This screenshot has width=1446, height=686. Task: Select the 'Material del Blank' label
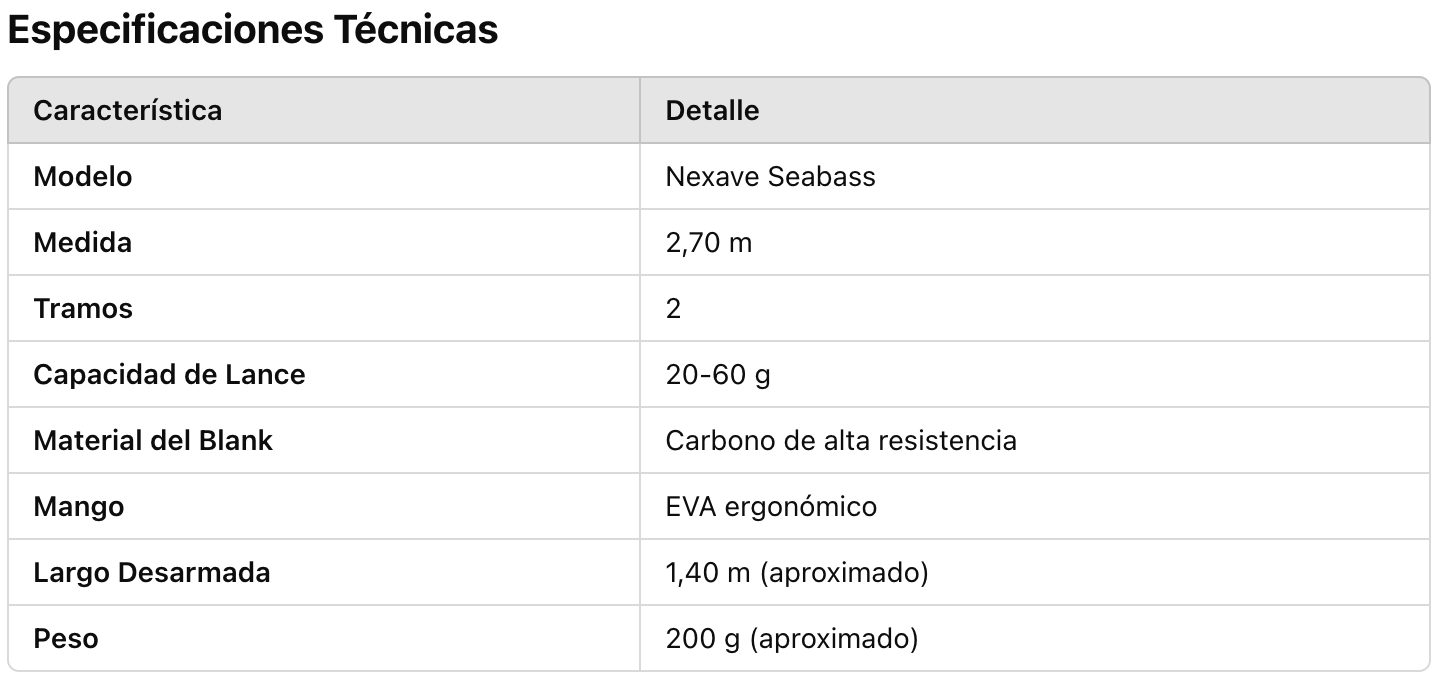pyautogui.click(x=153, y=440)
